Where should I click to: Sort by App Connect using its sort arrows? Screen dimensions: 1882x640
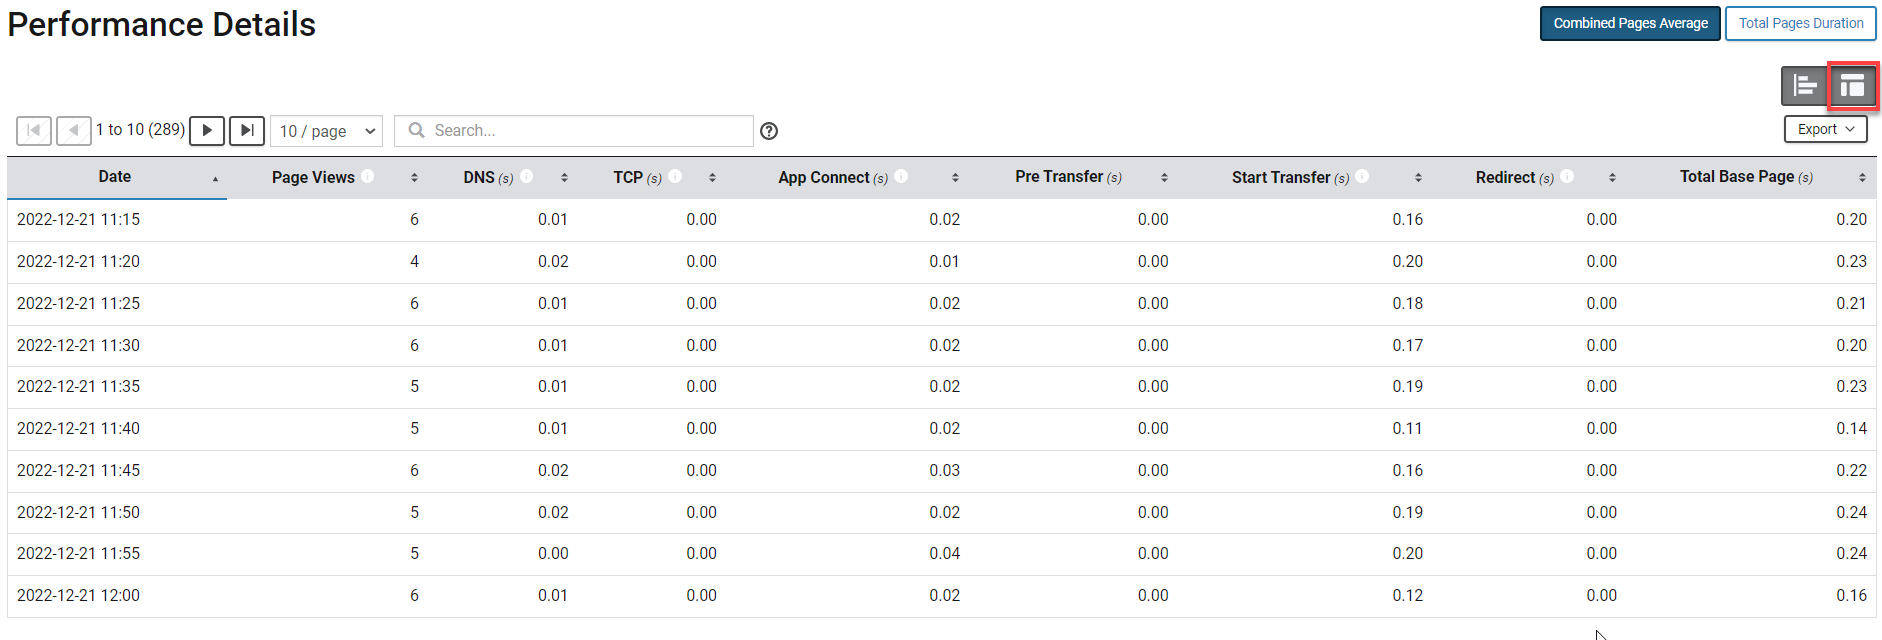click(955, 178)
